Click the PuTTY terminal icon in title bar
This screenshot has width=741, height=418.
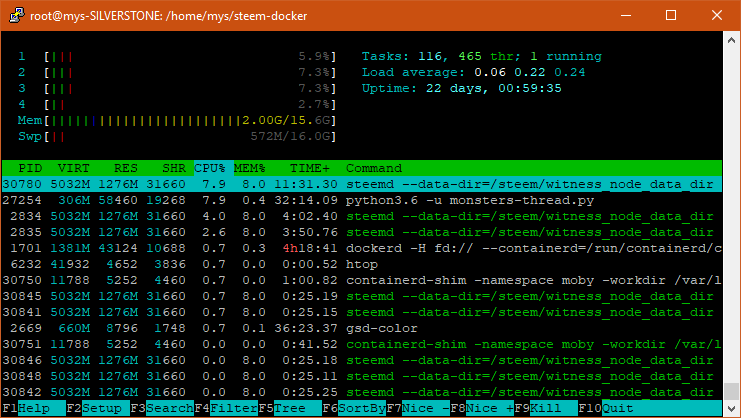16,15
